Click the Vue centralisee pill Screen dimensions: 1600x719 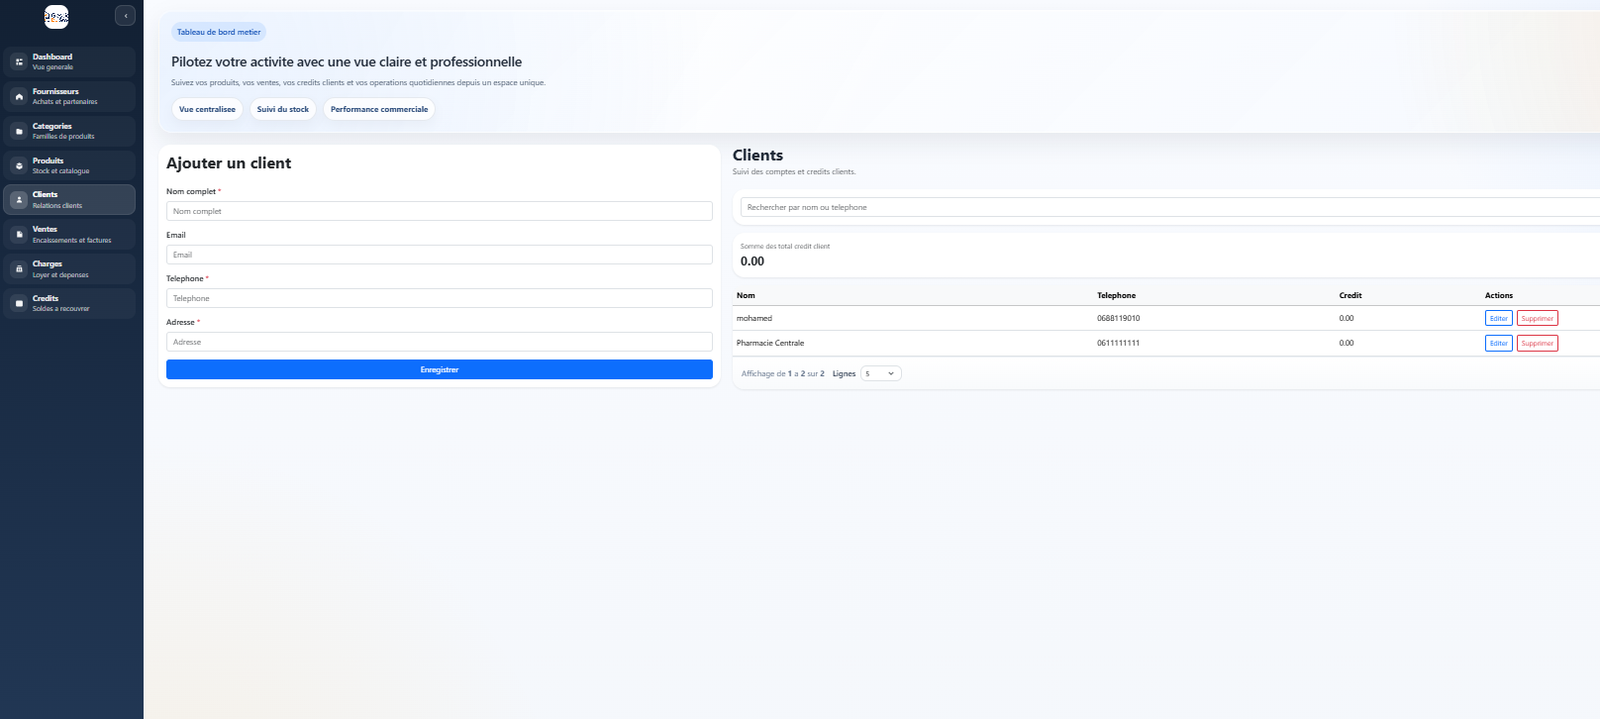[x=207, y=109]
